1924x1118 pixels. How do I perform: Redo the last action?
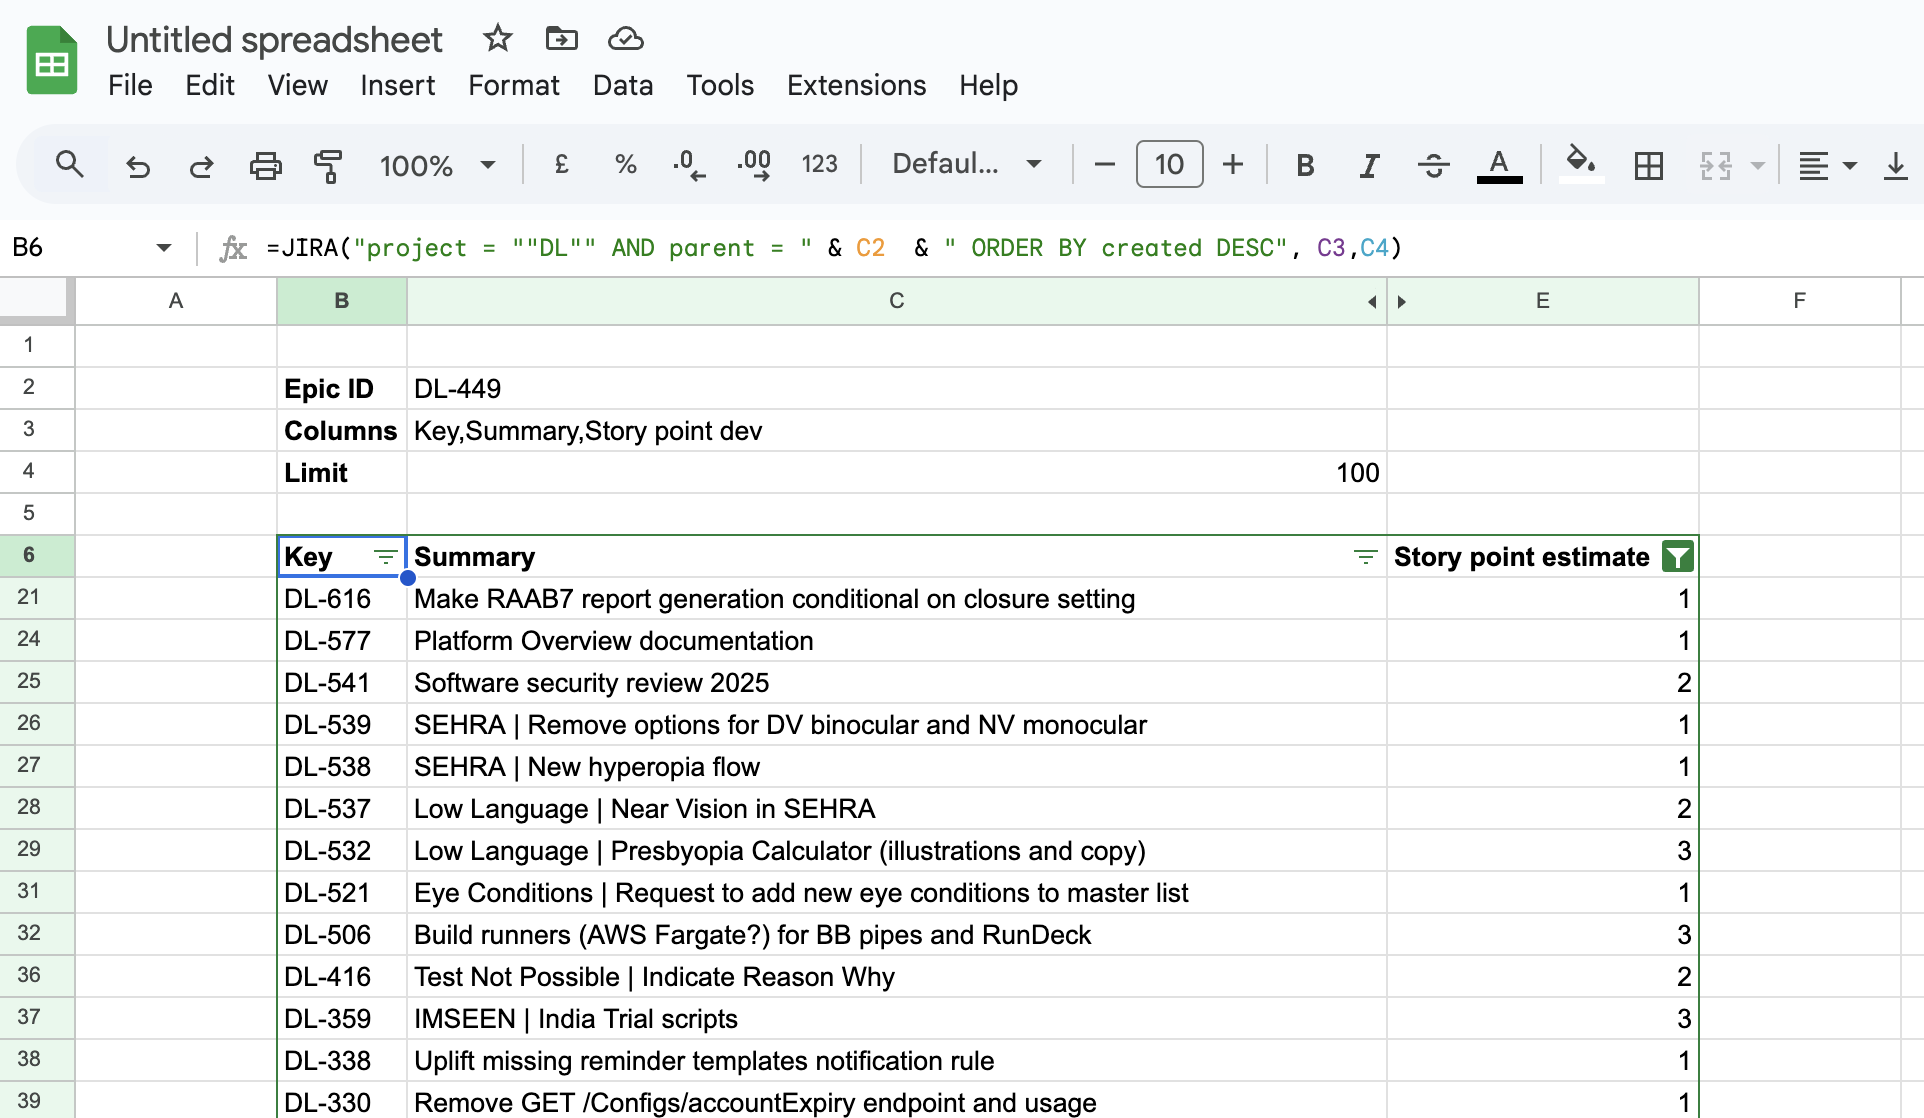(201, 165)
